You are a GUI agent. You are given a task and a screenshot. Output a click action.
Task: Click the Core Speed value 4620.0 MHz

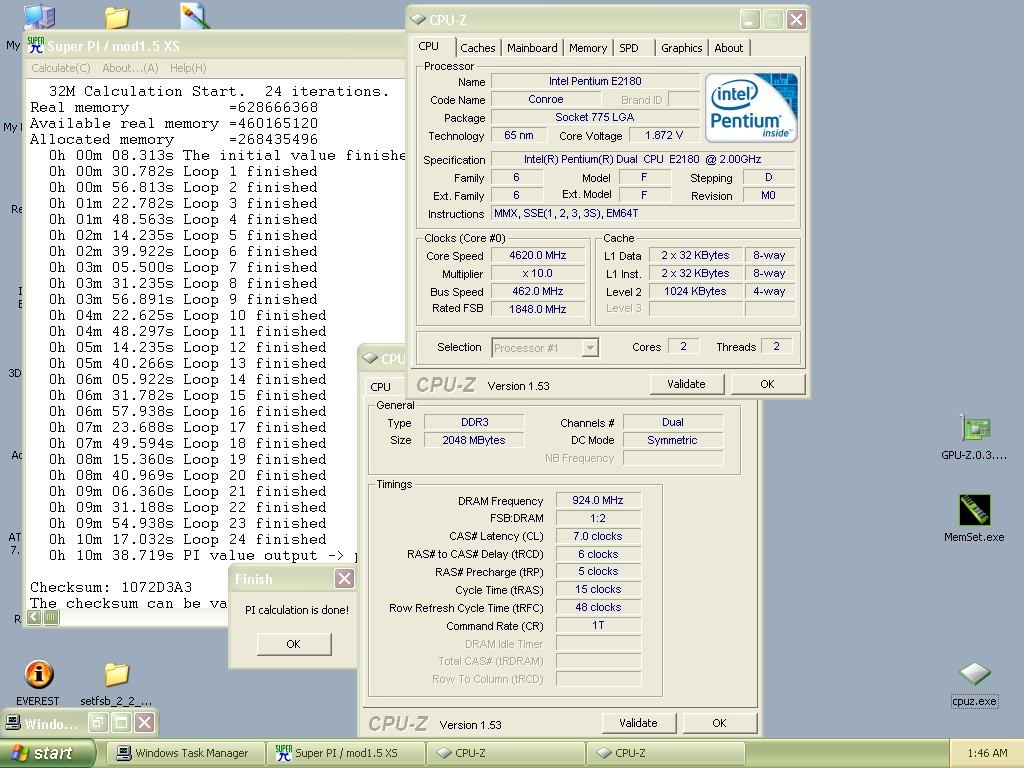tap(537, 255)
